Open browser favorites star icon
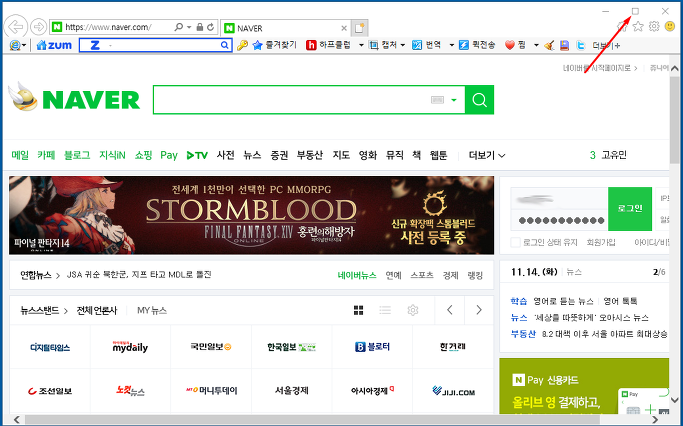The height and width of the screenshot is (426, 683). click(x=638, y=26)
